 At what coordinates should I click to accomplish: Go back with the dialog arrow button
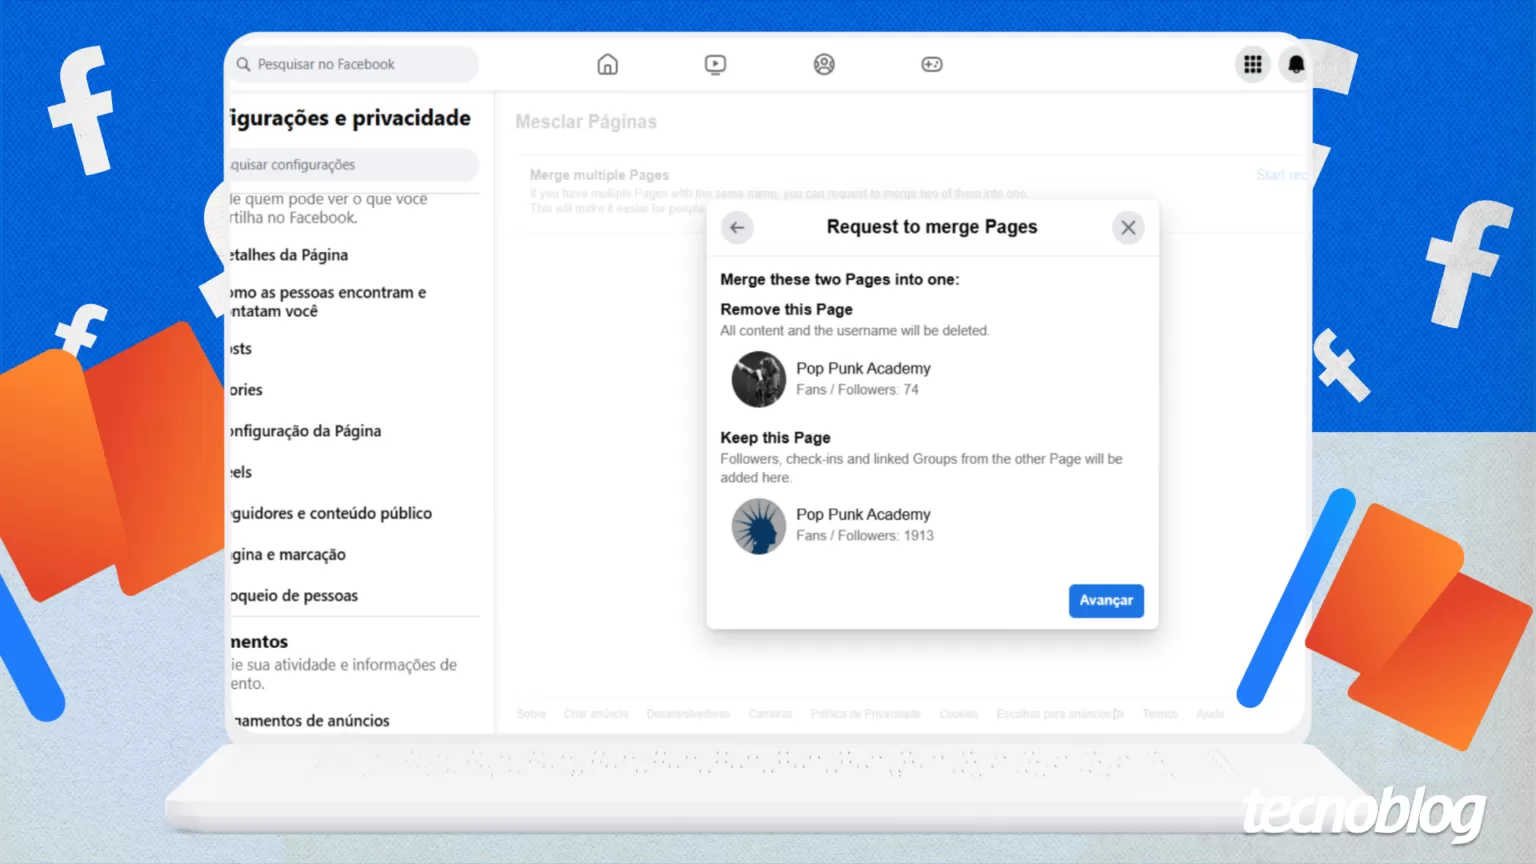737,227
